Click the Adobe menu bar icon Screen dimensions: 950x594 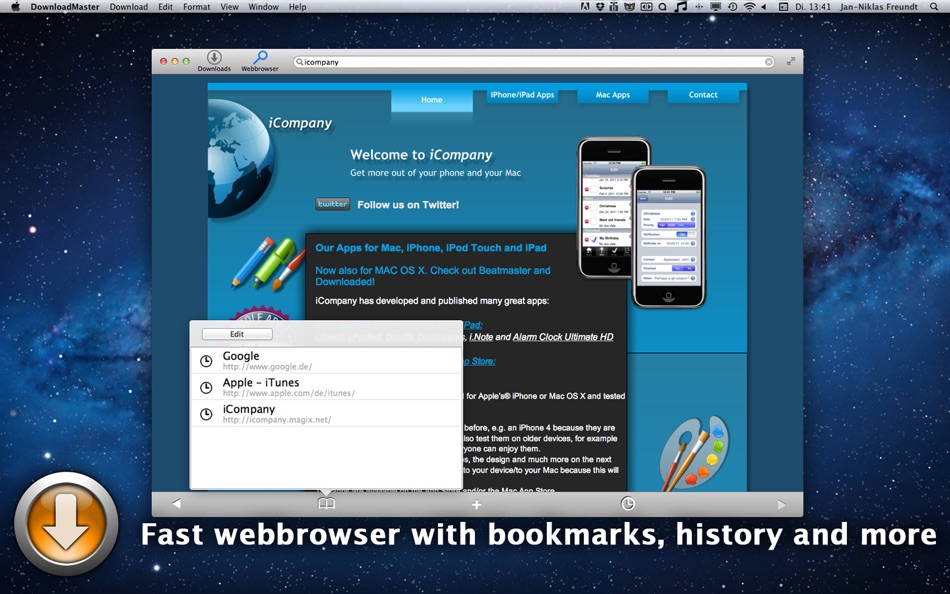[585, 7]
